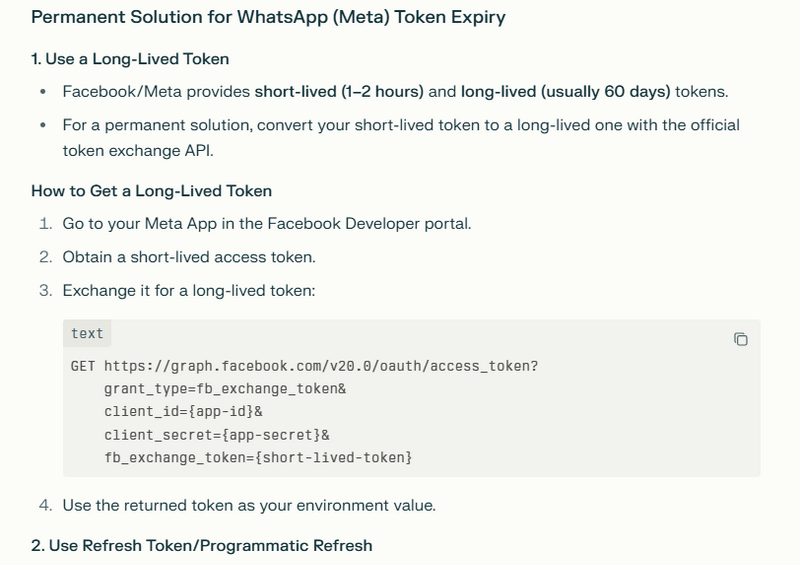Copy the code block contents

(741, 339)
